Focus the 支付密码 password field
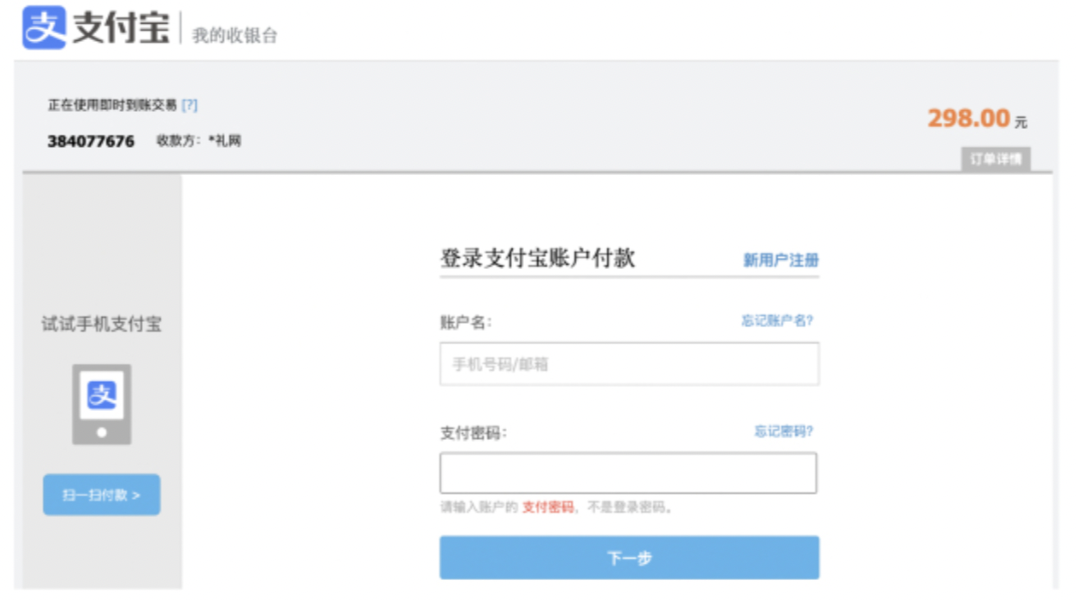Screen dimensions: 1076x600 tap(628, 473)
